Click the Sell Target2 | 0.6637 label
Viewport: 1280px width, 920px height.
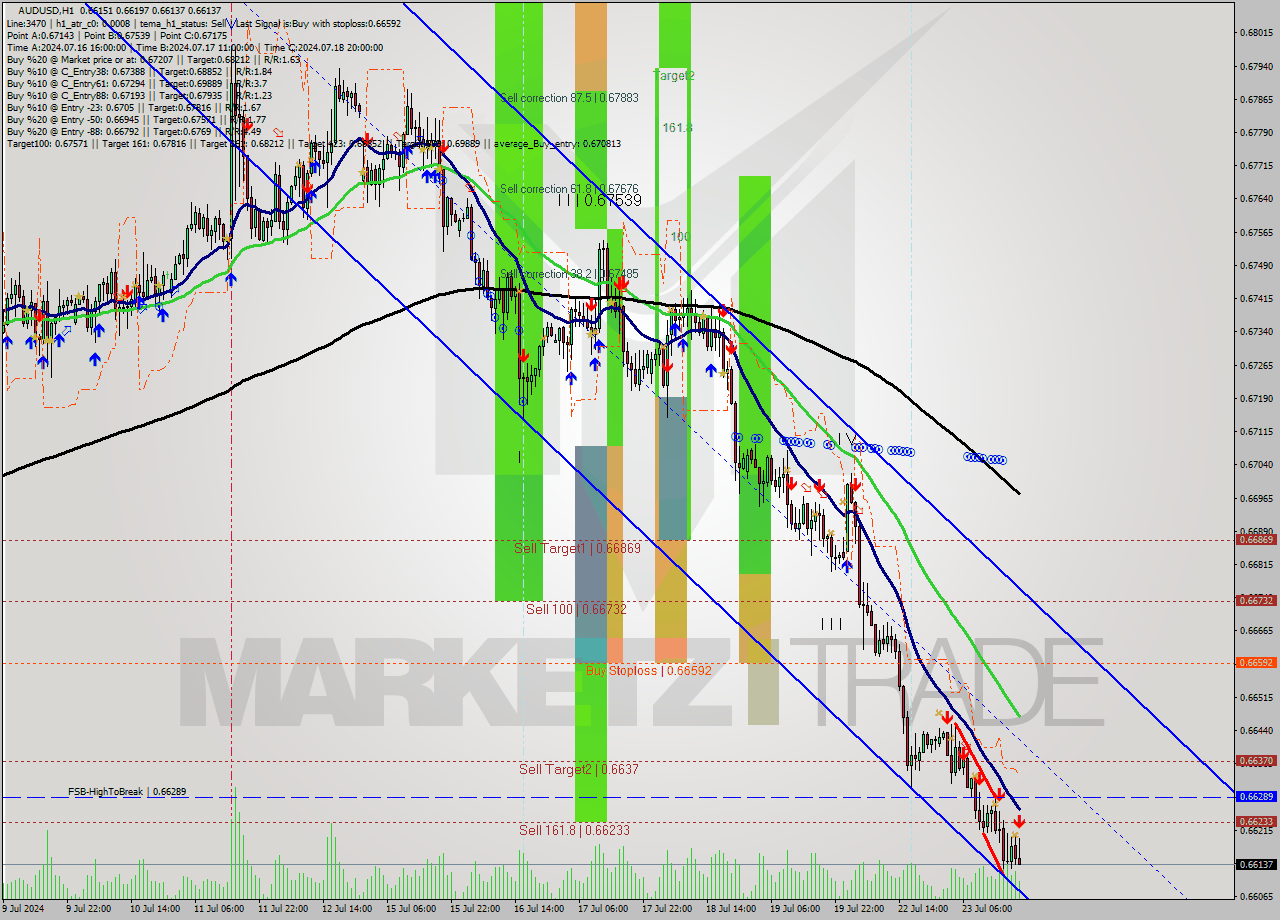578,769
